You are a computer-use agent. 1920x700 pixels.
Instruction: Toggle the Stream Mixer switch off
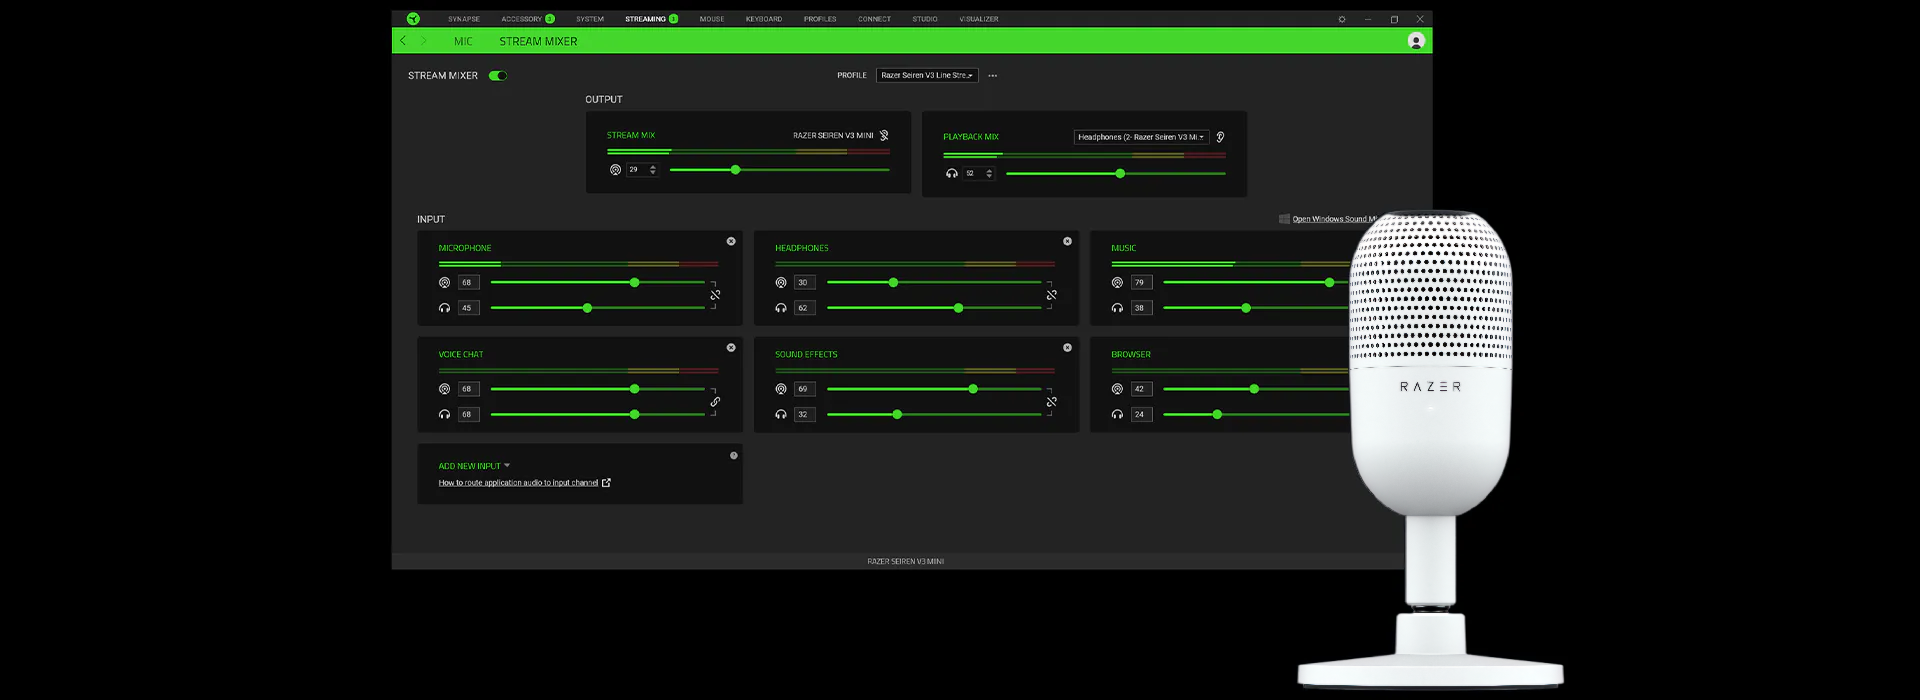click(498, 75)
